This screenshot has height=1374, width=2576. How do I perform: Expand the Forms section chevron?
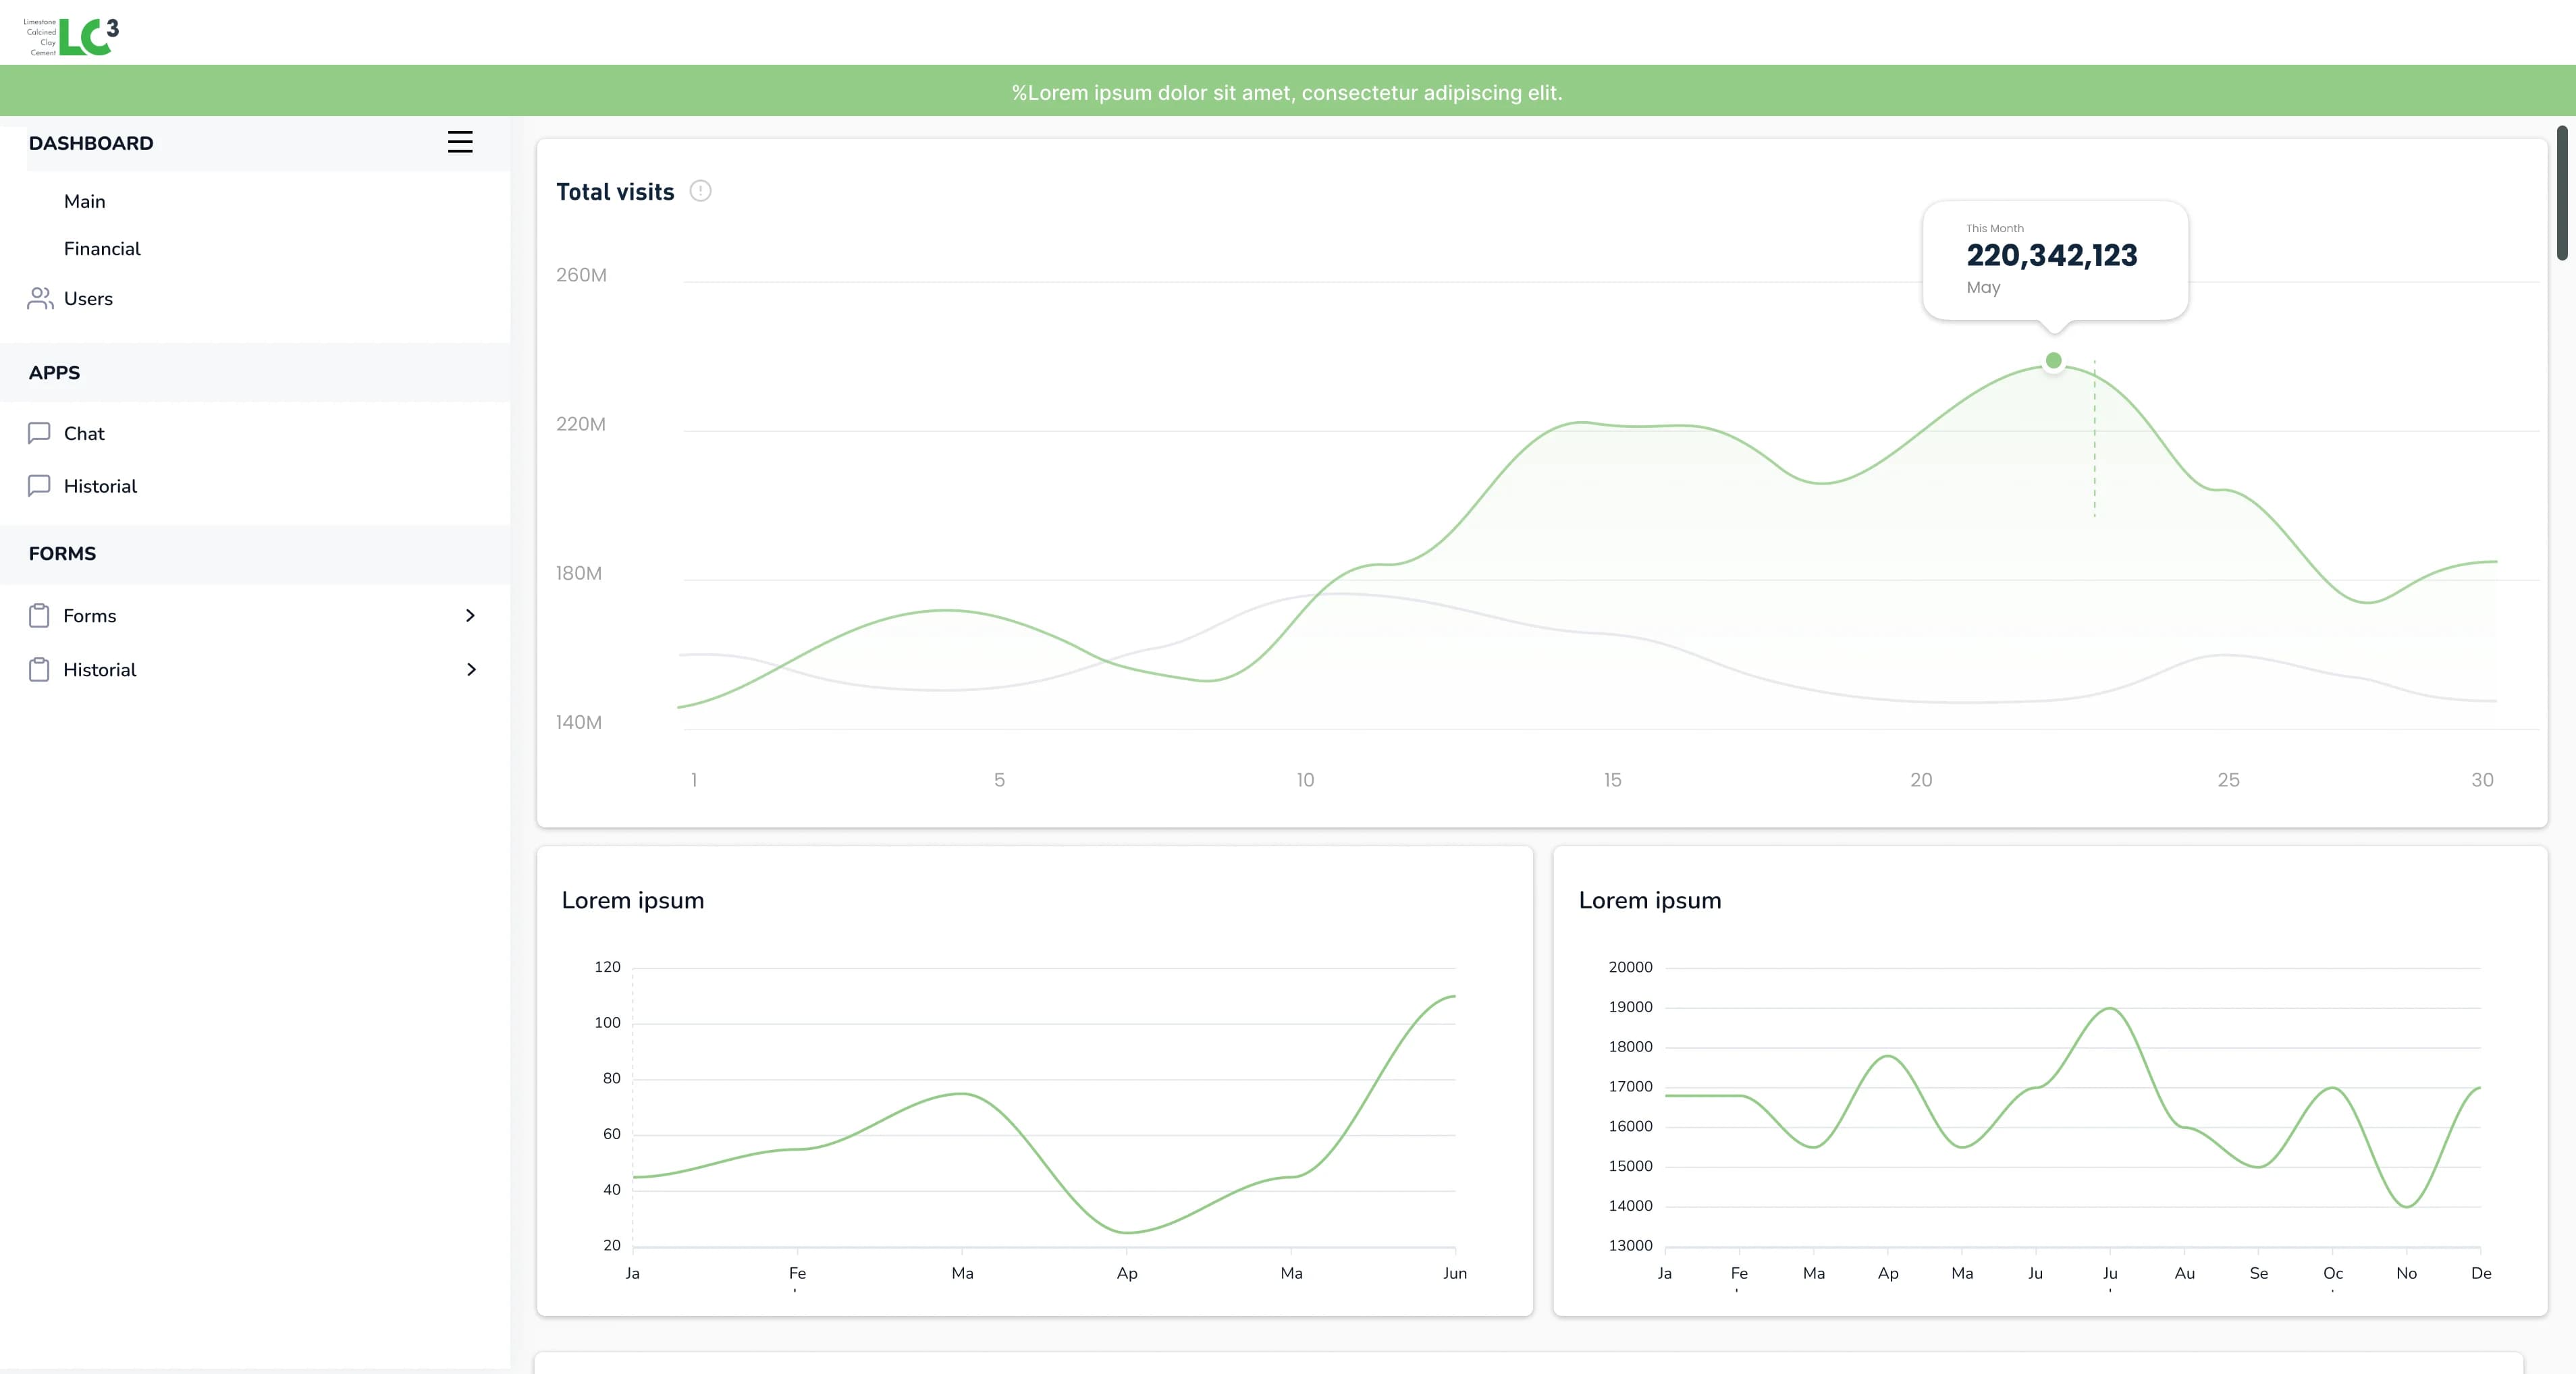[x=471, y=616]
